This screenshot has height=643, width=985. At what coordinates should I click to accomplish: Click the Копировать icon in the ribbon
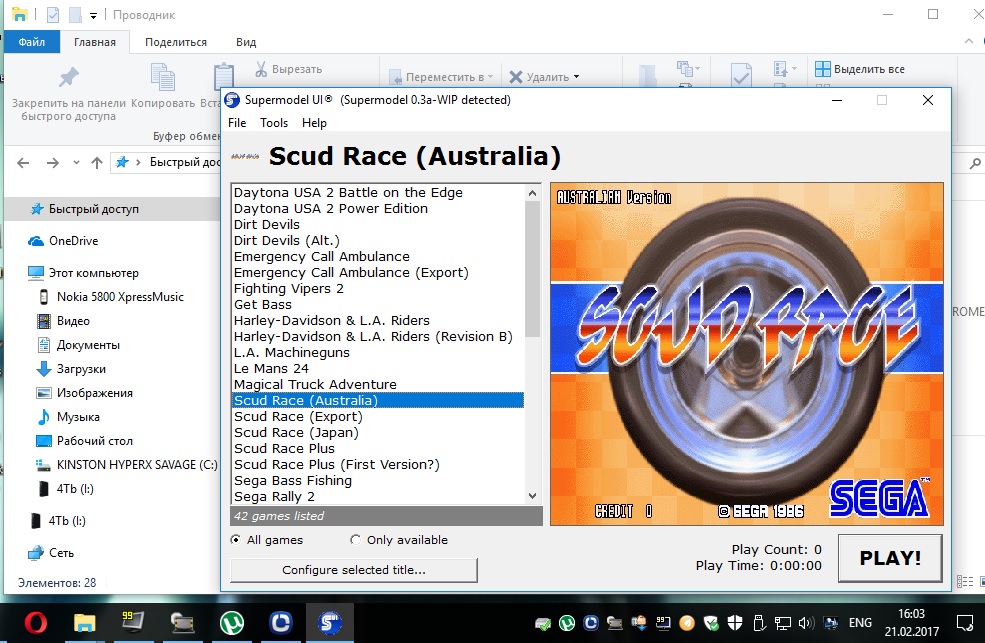[x=162, y=77]
